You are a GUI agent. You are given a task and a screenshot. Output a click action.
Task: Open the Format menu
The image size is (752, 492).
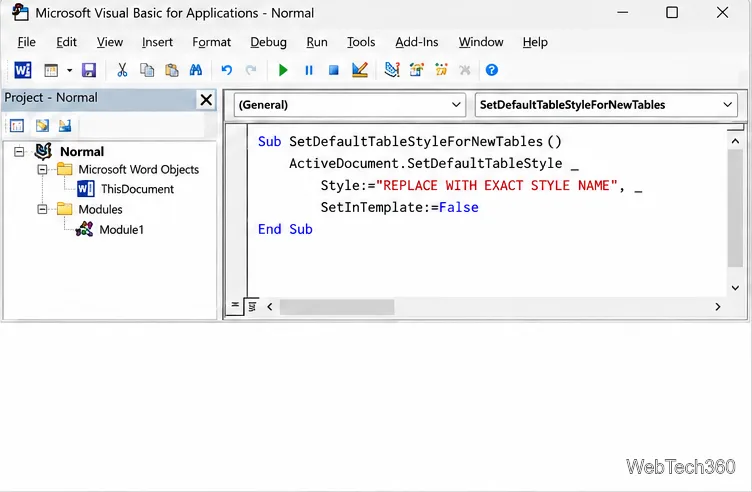click(212, 42)
